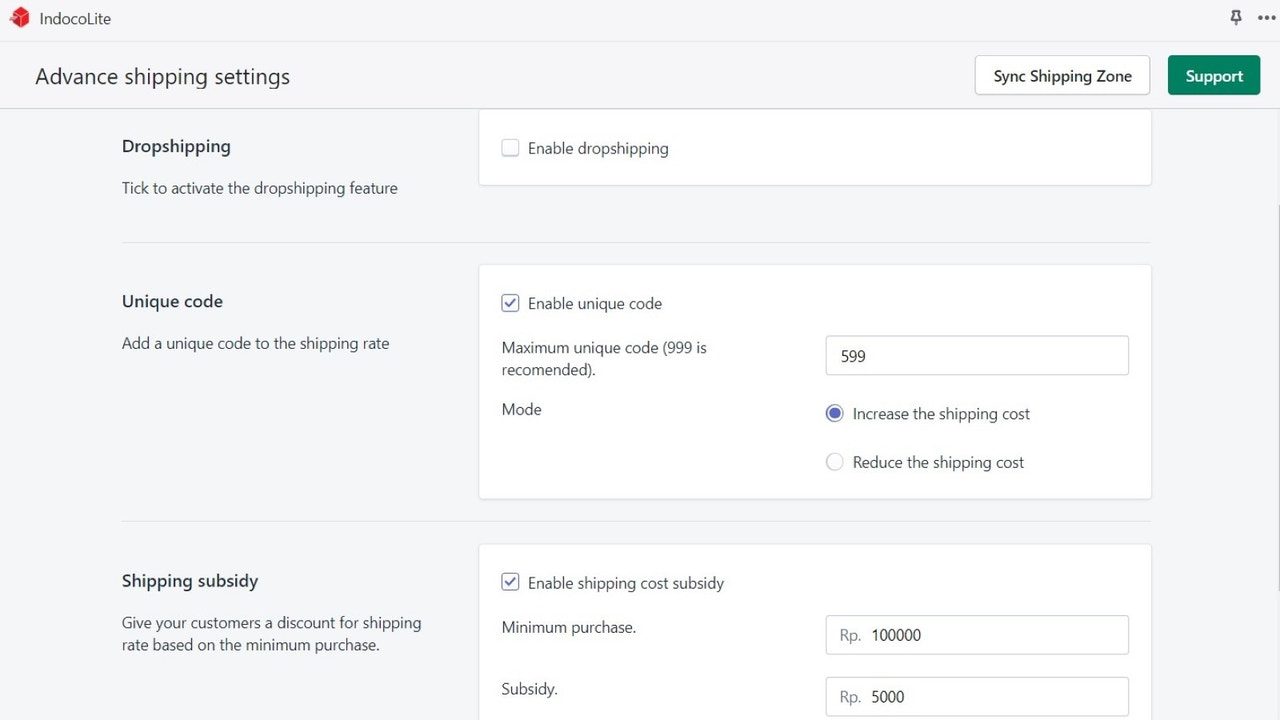This screenshot has height=720, width=1280.
Task: Select Increase the shipping cost option
Action: 835,413
